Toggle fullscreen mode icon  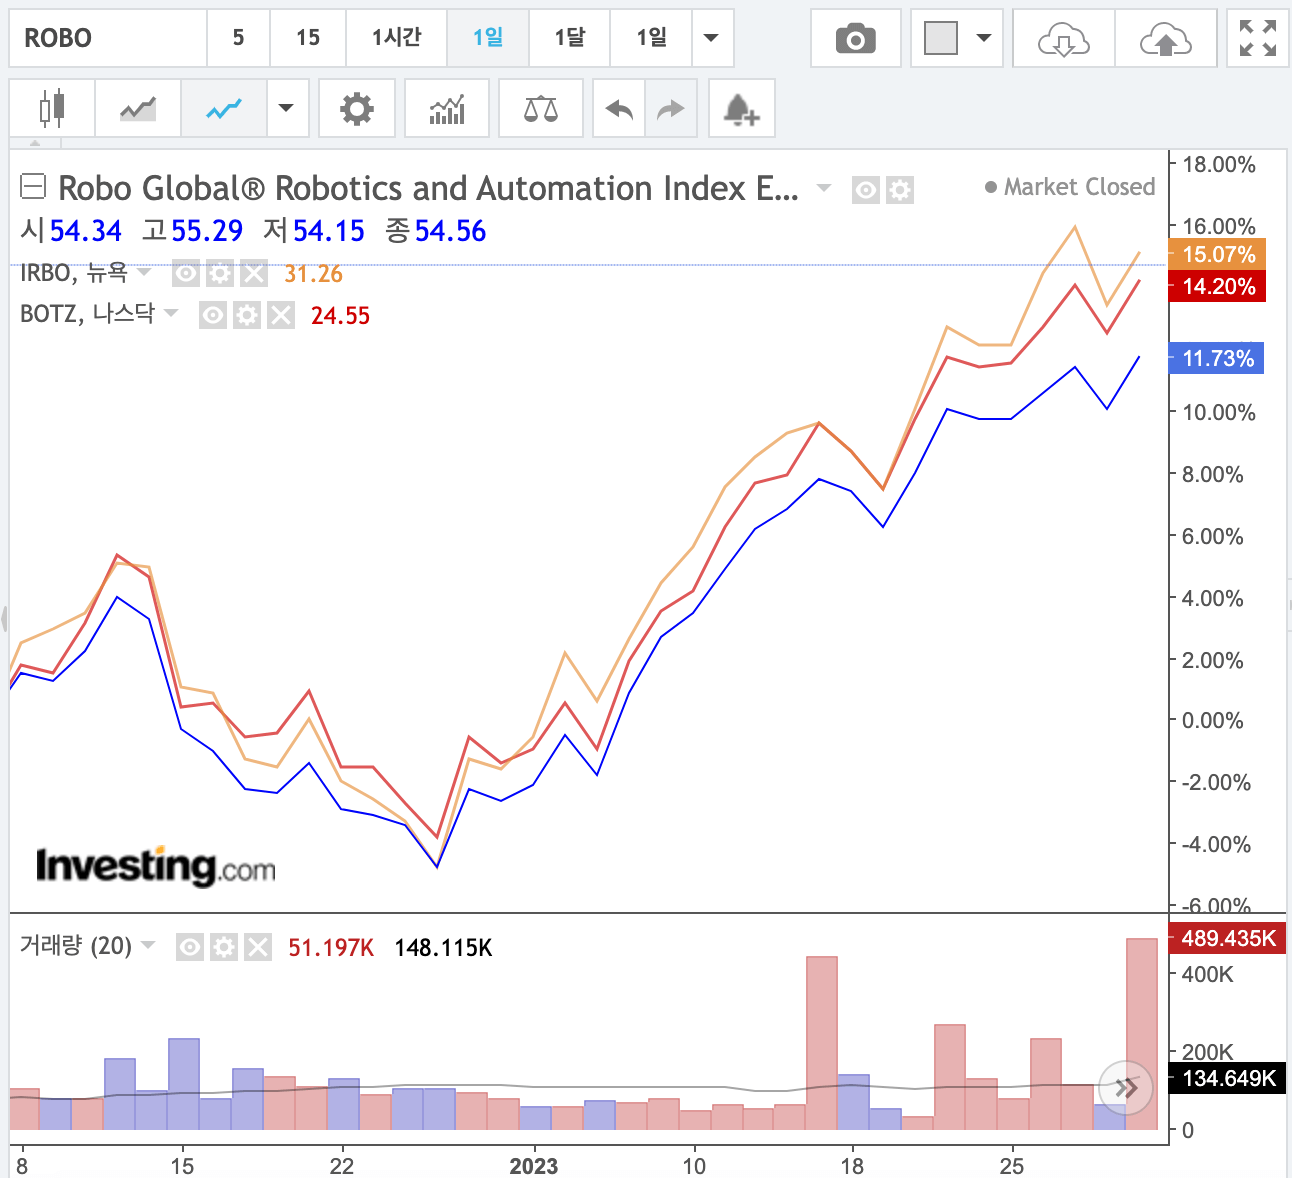coord(1257,39)
